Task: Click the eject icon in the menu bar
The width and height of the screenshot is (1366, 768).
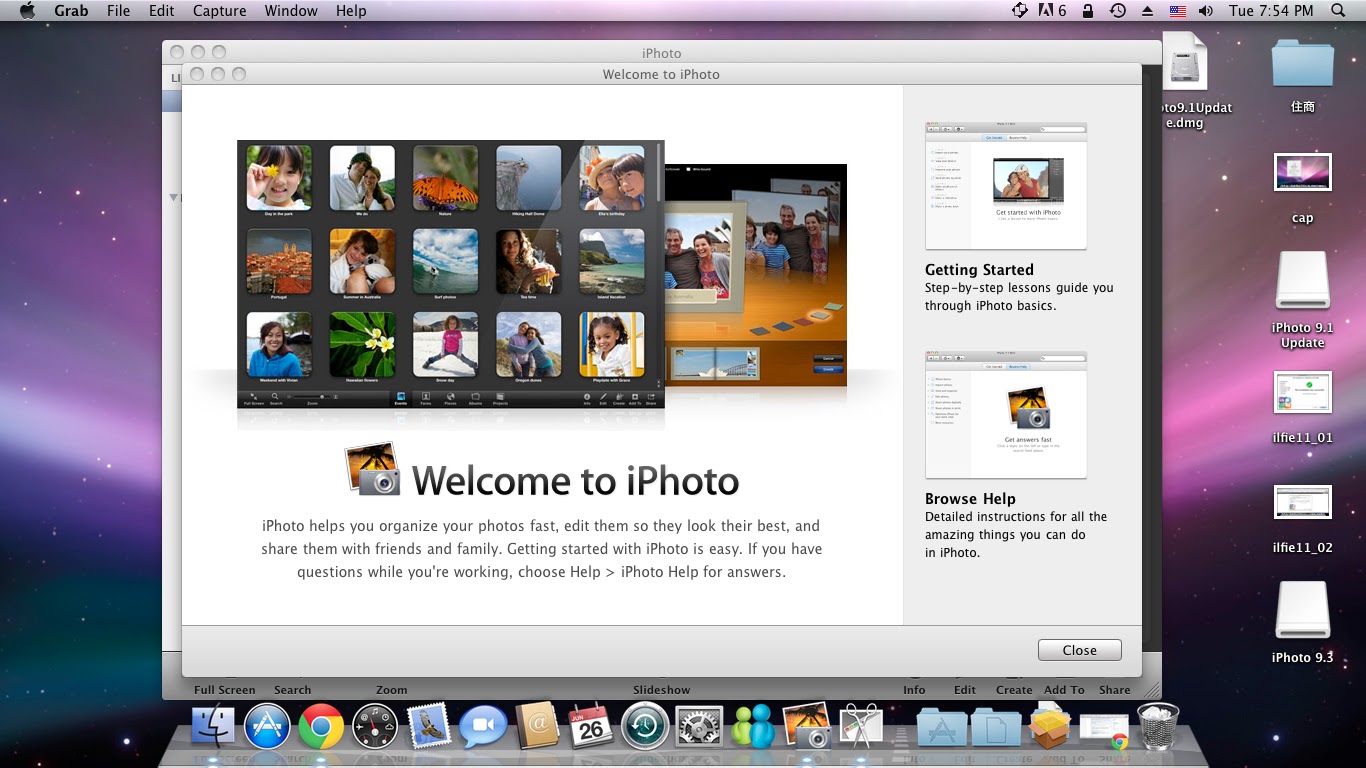Action: point(1148,11)
